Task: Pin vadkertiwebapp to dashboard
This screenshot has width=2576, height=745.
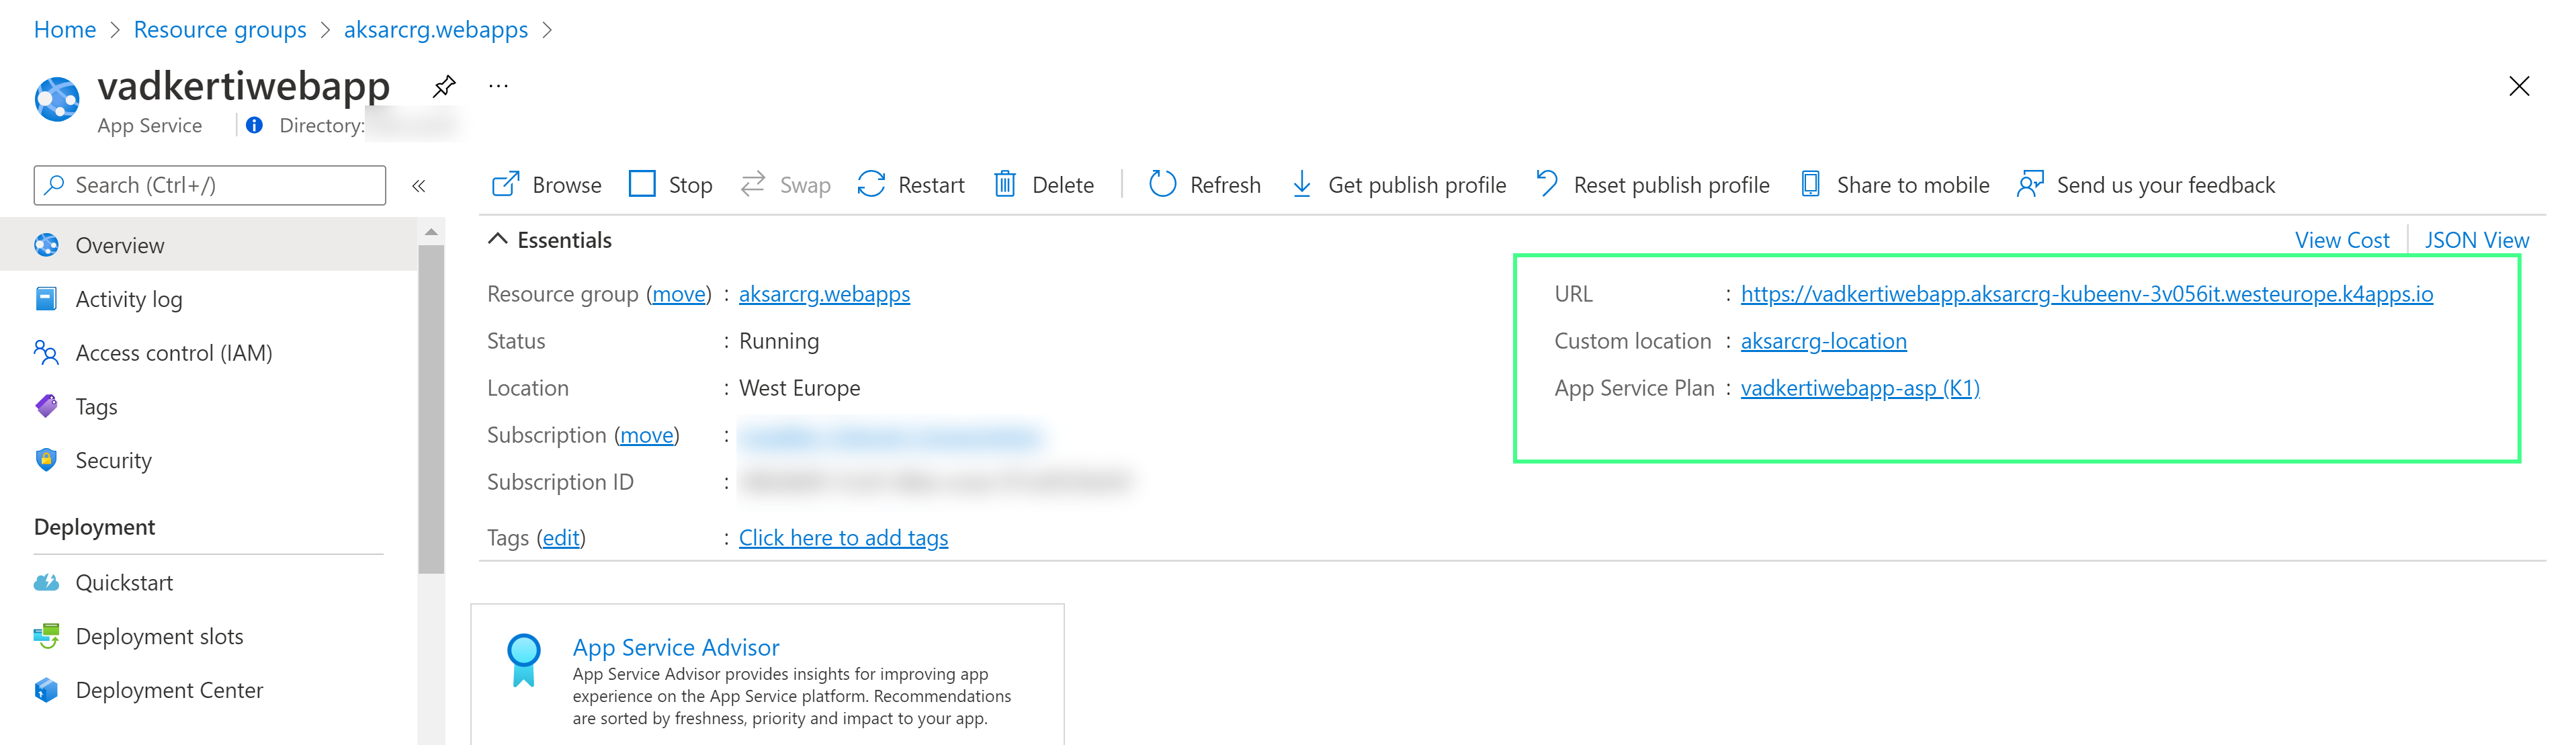Action: pyautogui.click(x=444, y=86)
